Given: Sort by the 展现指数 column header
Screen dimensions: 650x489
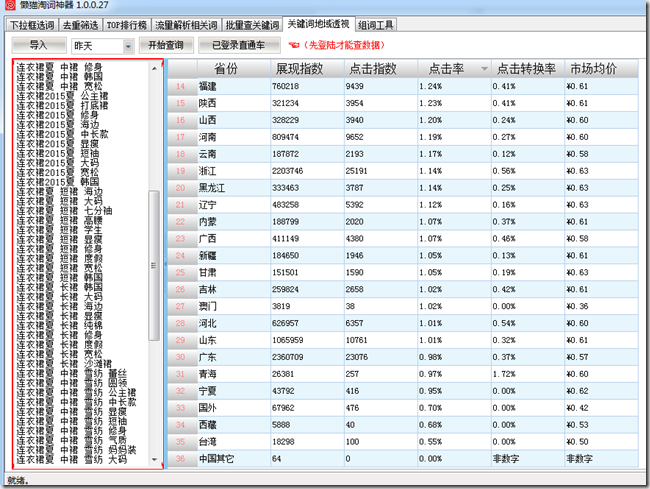Looking at the screenshot, I should pos(307,68).
